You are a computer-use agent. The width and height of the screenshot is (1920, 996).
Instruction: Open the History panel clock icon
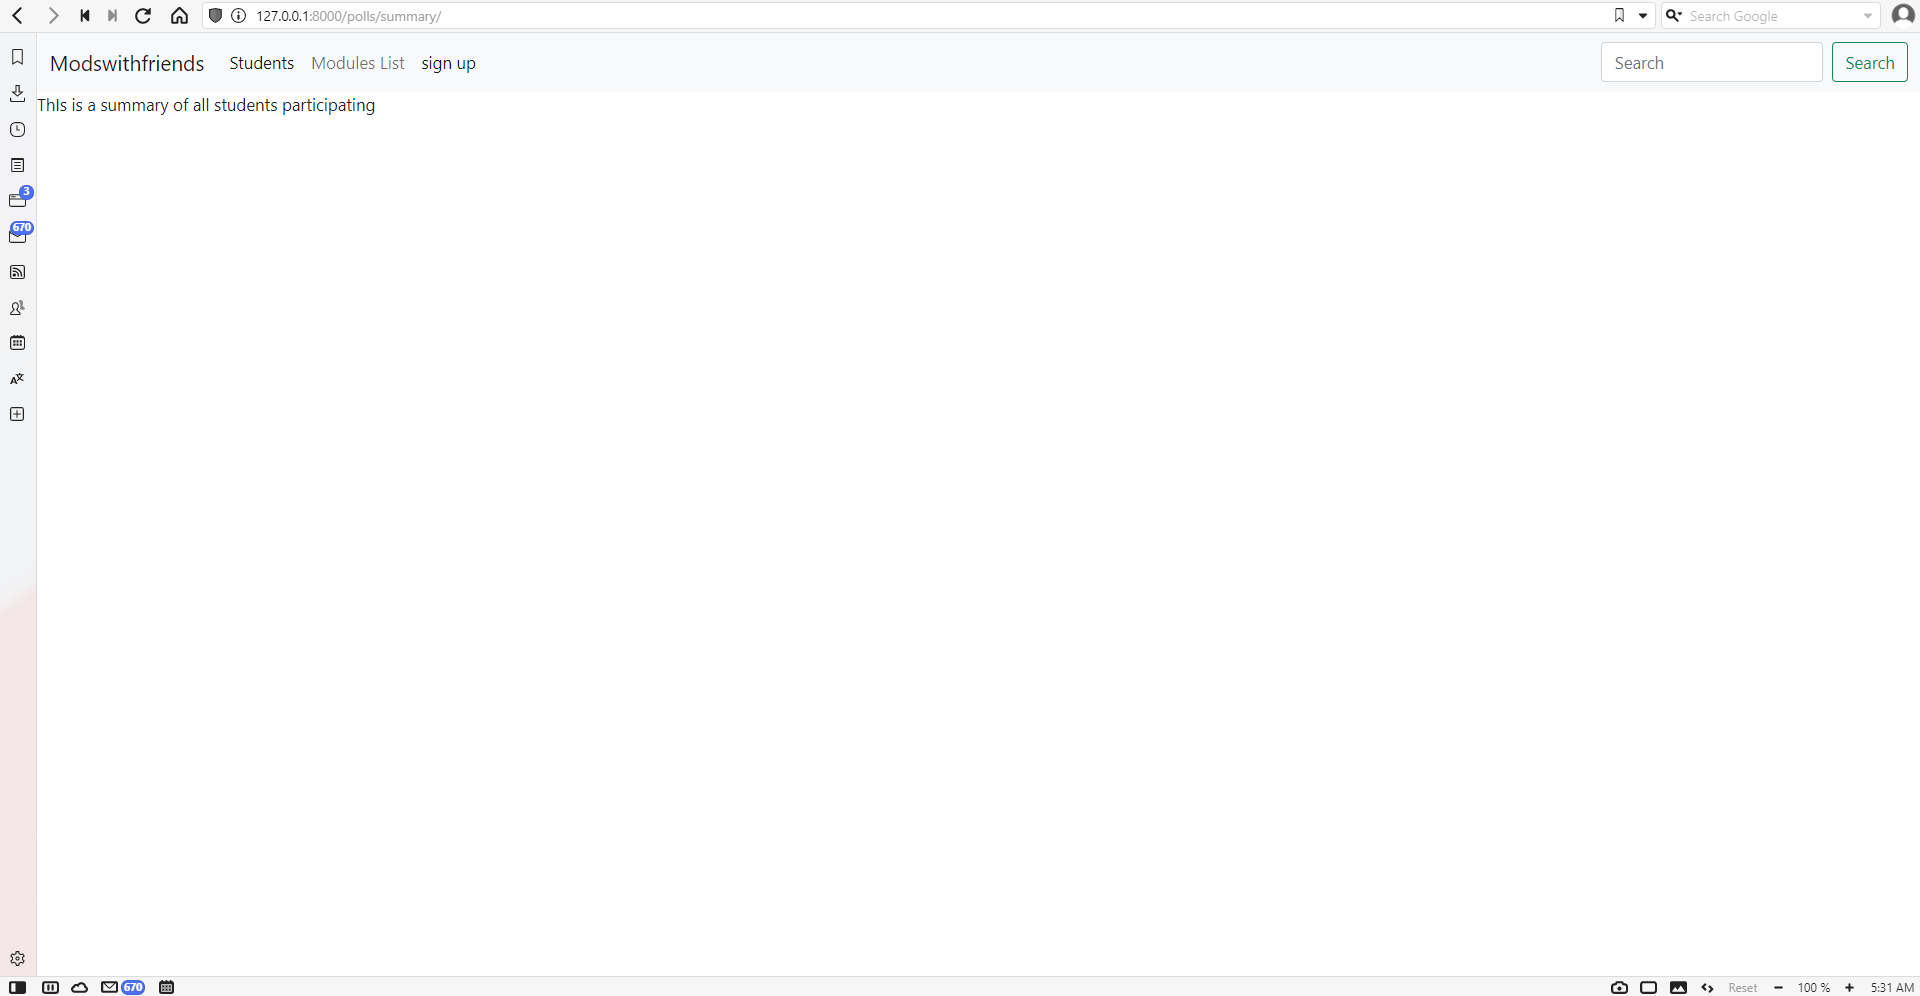point(17,130)
